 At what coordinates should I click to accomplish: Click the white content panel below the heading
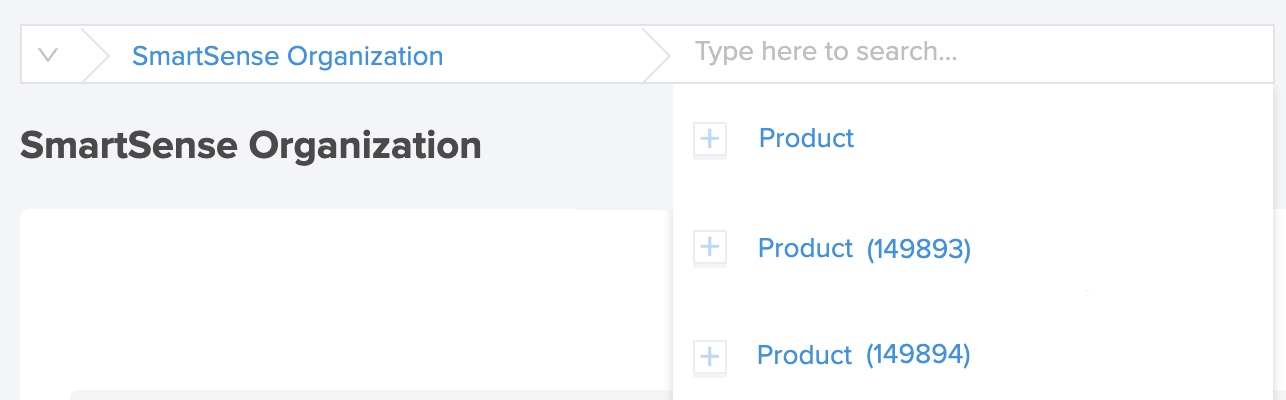click(x=345, y=300)
